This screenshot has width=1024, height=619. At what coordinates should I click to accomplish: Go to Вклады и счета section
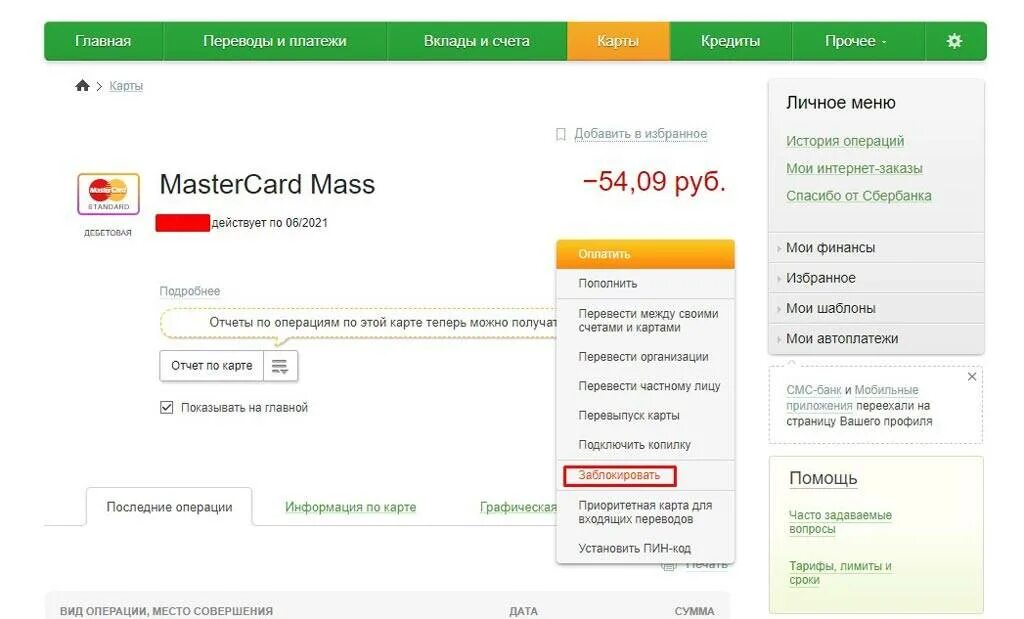coord(477,41)
